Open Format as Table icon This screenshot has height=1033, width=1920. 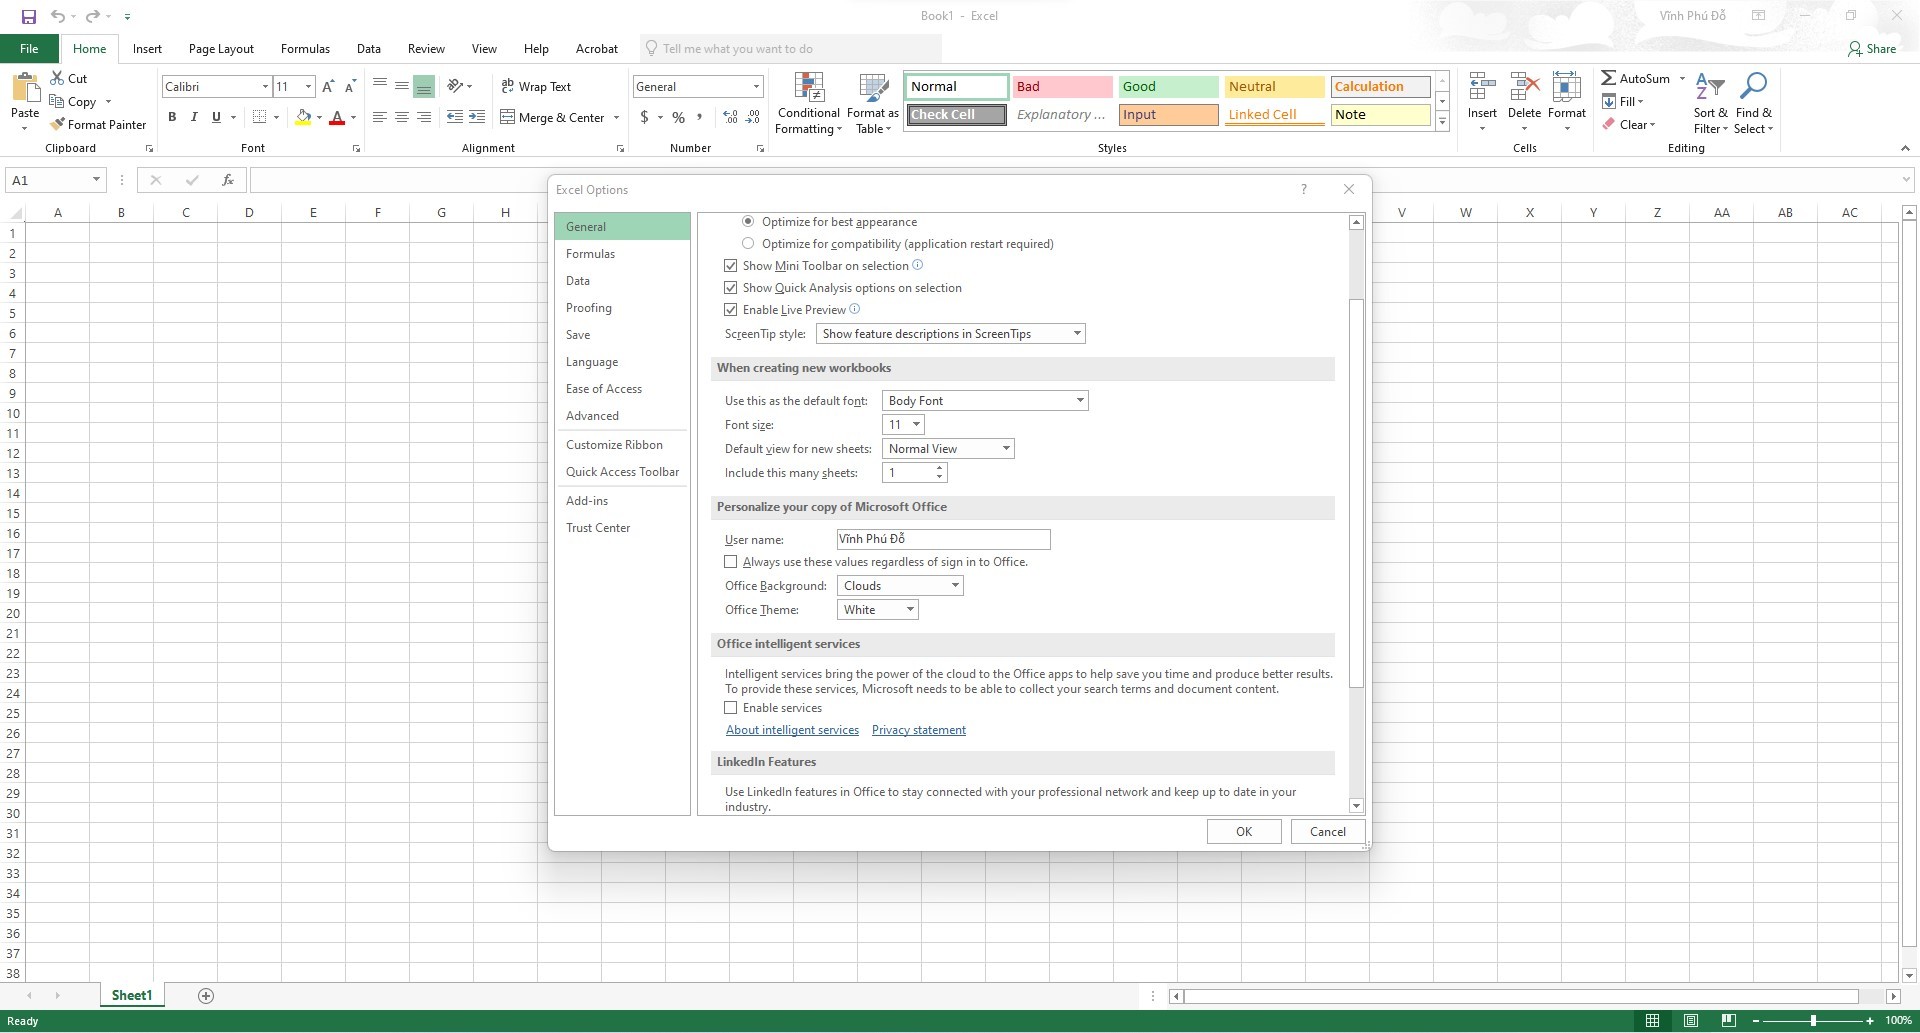pyautogui.click(x=873, y=88)
